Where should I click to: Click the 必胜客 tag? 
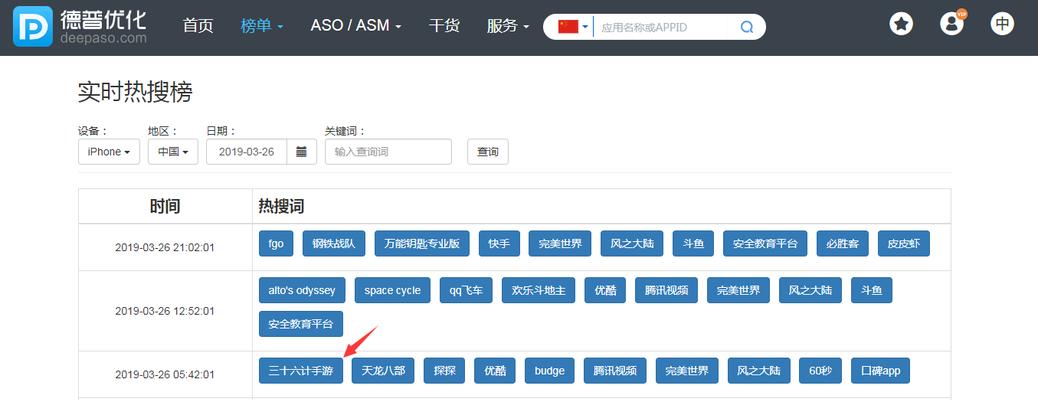[x=843, y=244]
